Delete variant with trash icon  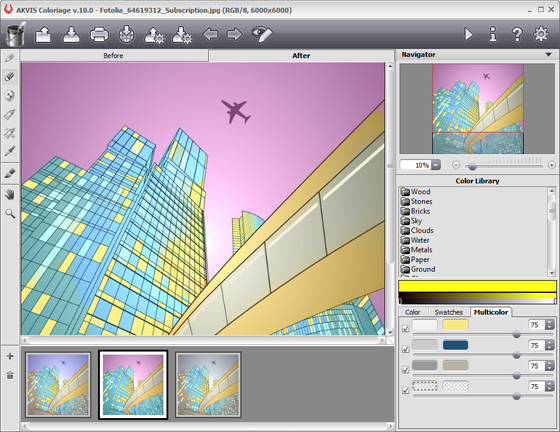click(10, 375)
